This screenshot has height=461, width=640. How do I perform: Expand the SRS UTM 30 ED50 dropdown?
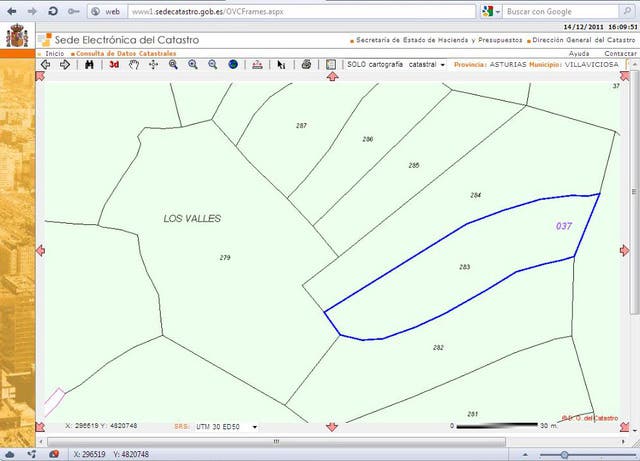255,426
